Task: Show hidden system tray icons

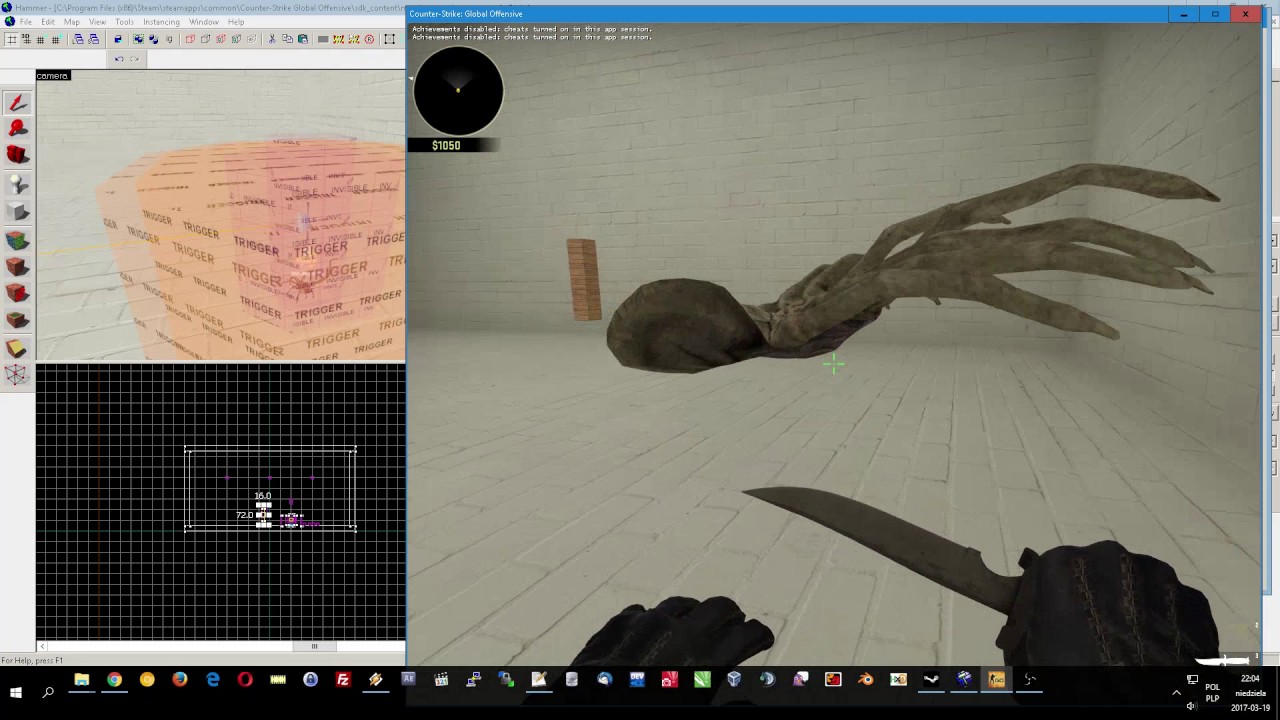Action: click(x=1176, y=692)
